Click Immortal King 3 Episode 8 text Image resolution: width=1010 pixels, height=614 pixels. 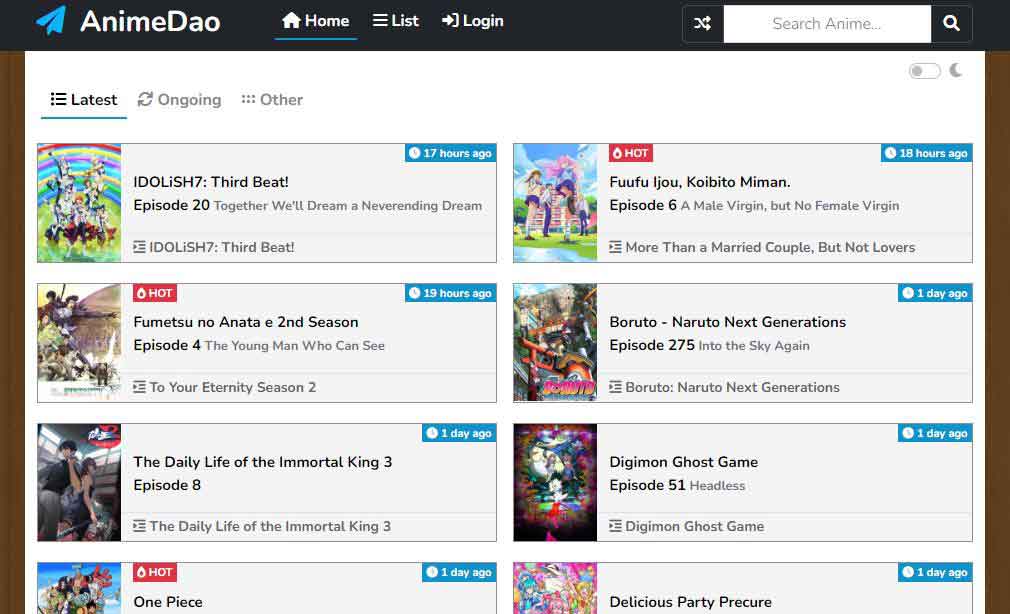(167, 485)
